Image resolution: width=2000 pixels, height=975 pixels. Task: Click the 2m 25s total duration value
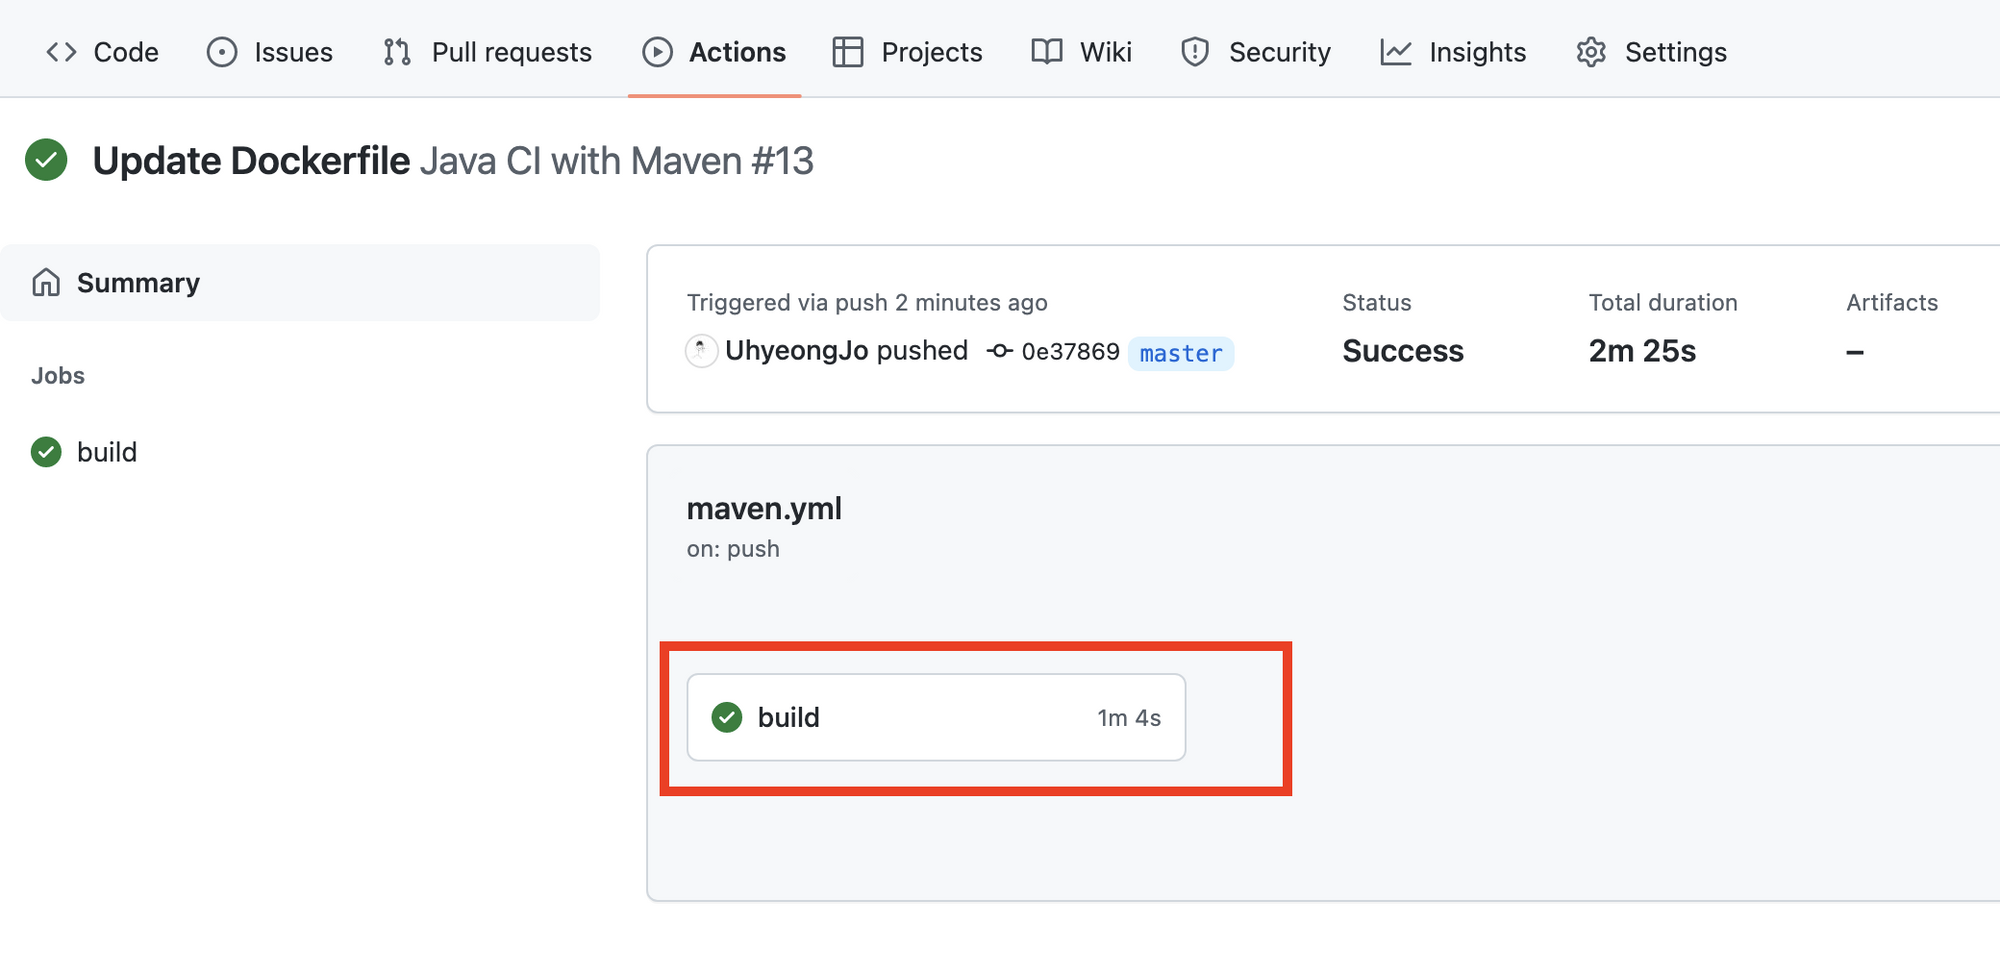tap(1642, 351)
